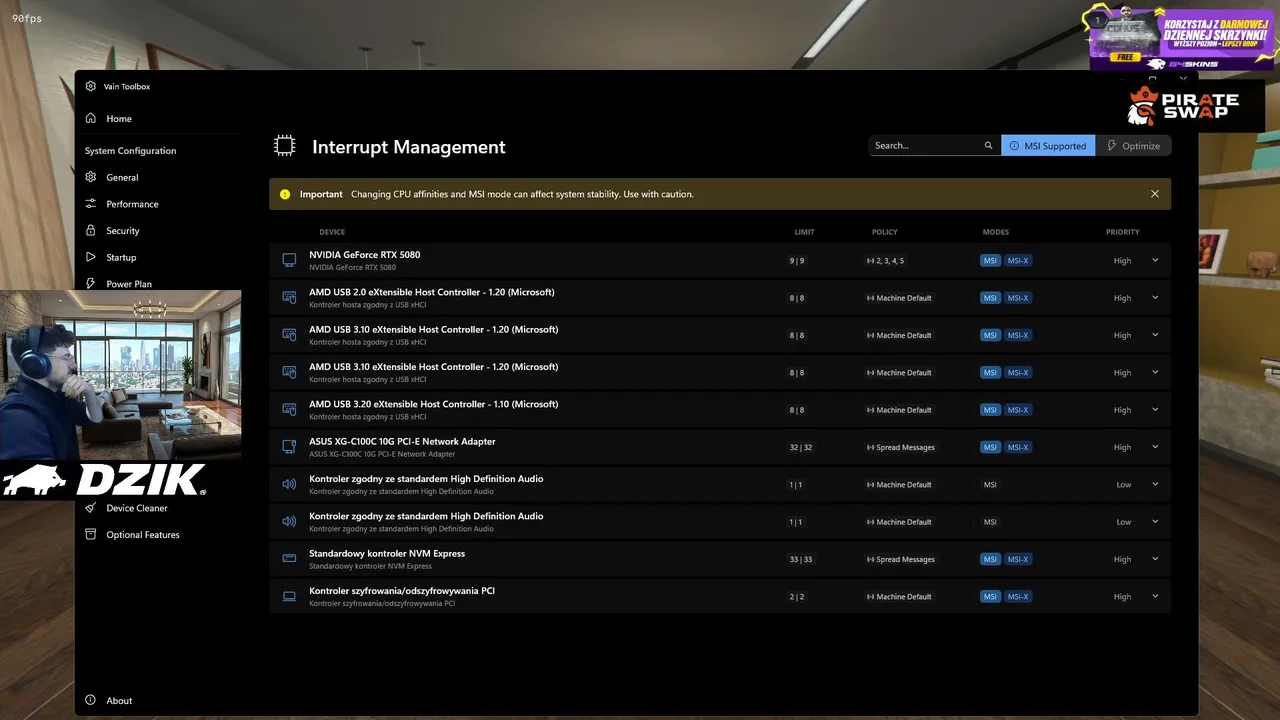Click 'Spread Messages' policy for ASUS adapter
Viewport: 1280px width, 720px height.
point(900,448)
